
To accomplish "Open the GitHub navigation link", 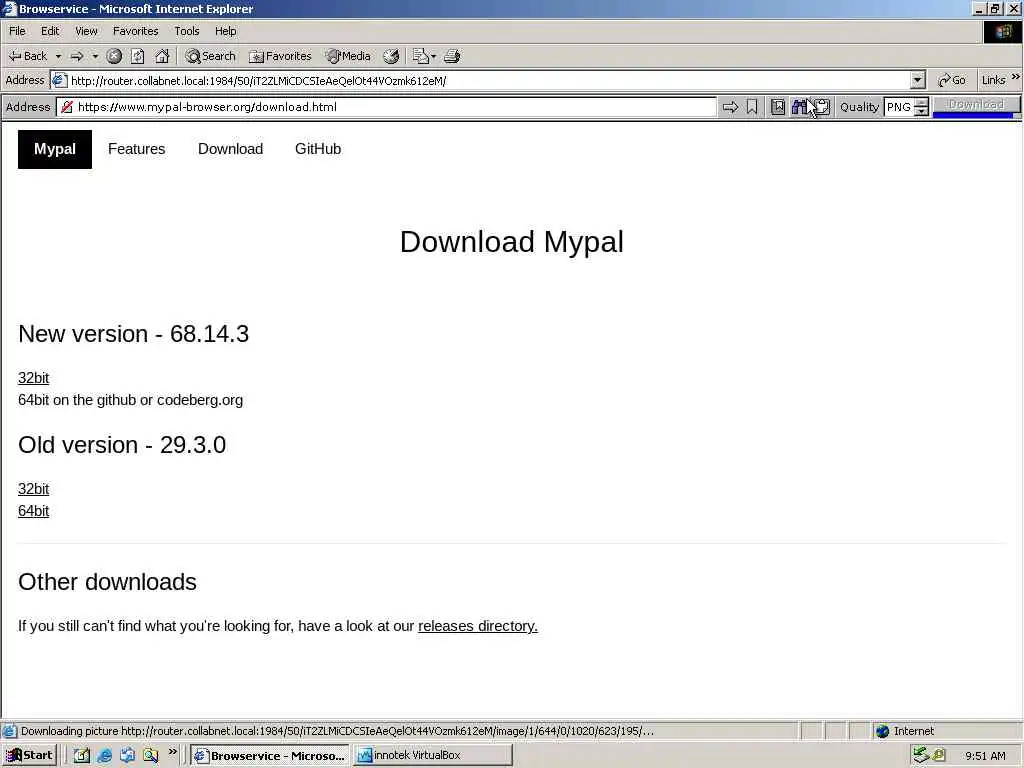I will (x=318, y=149).
